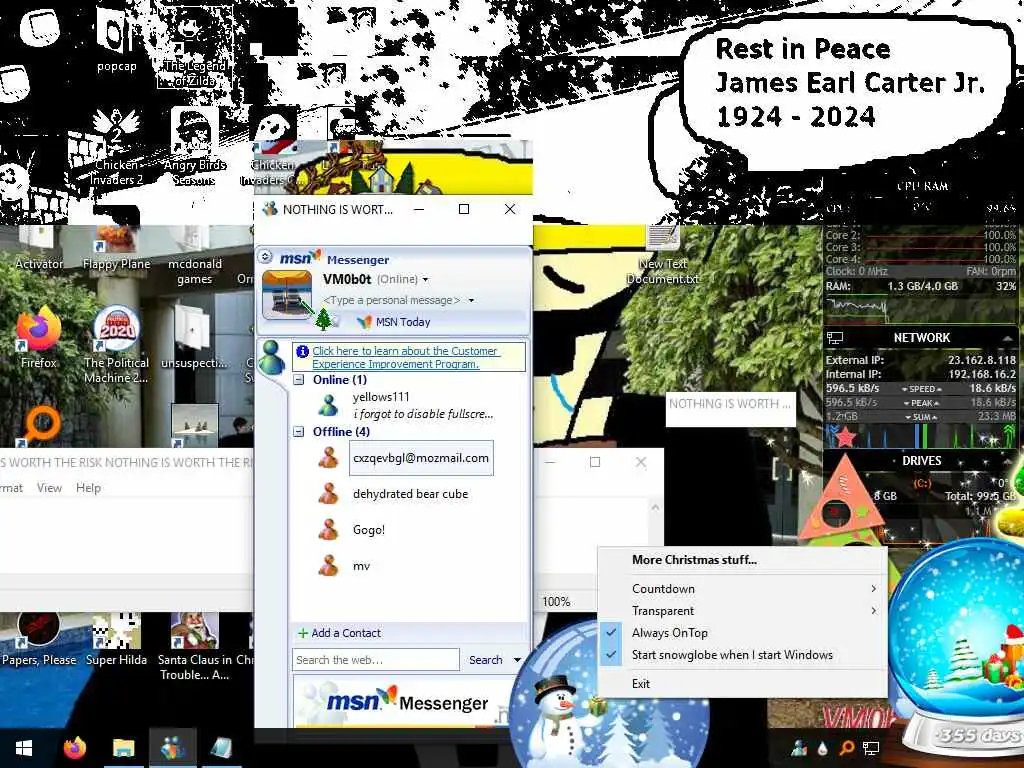Viewport: 1024px width, 768px height.
Task: Open the personal message dropdown arrow
Action: point(471,300)
